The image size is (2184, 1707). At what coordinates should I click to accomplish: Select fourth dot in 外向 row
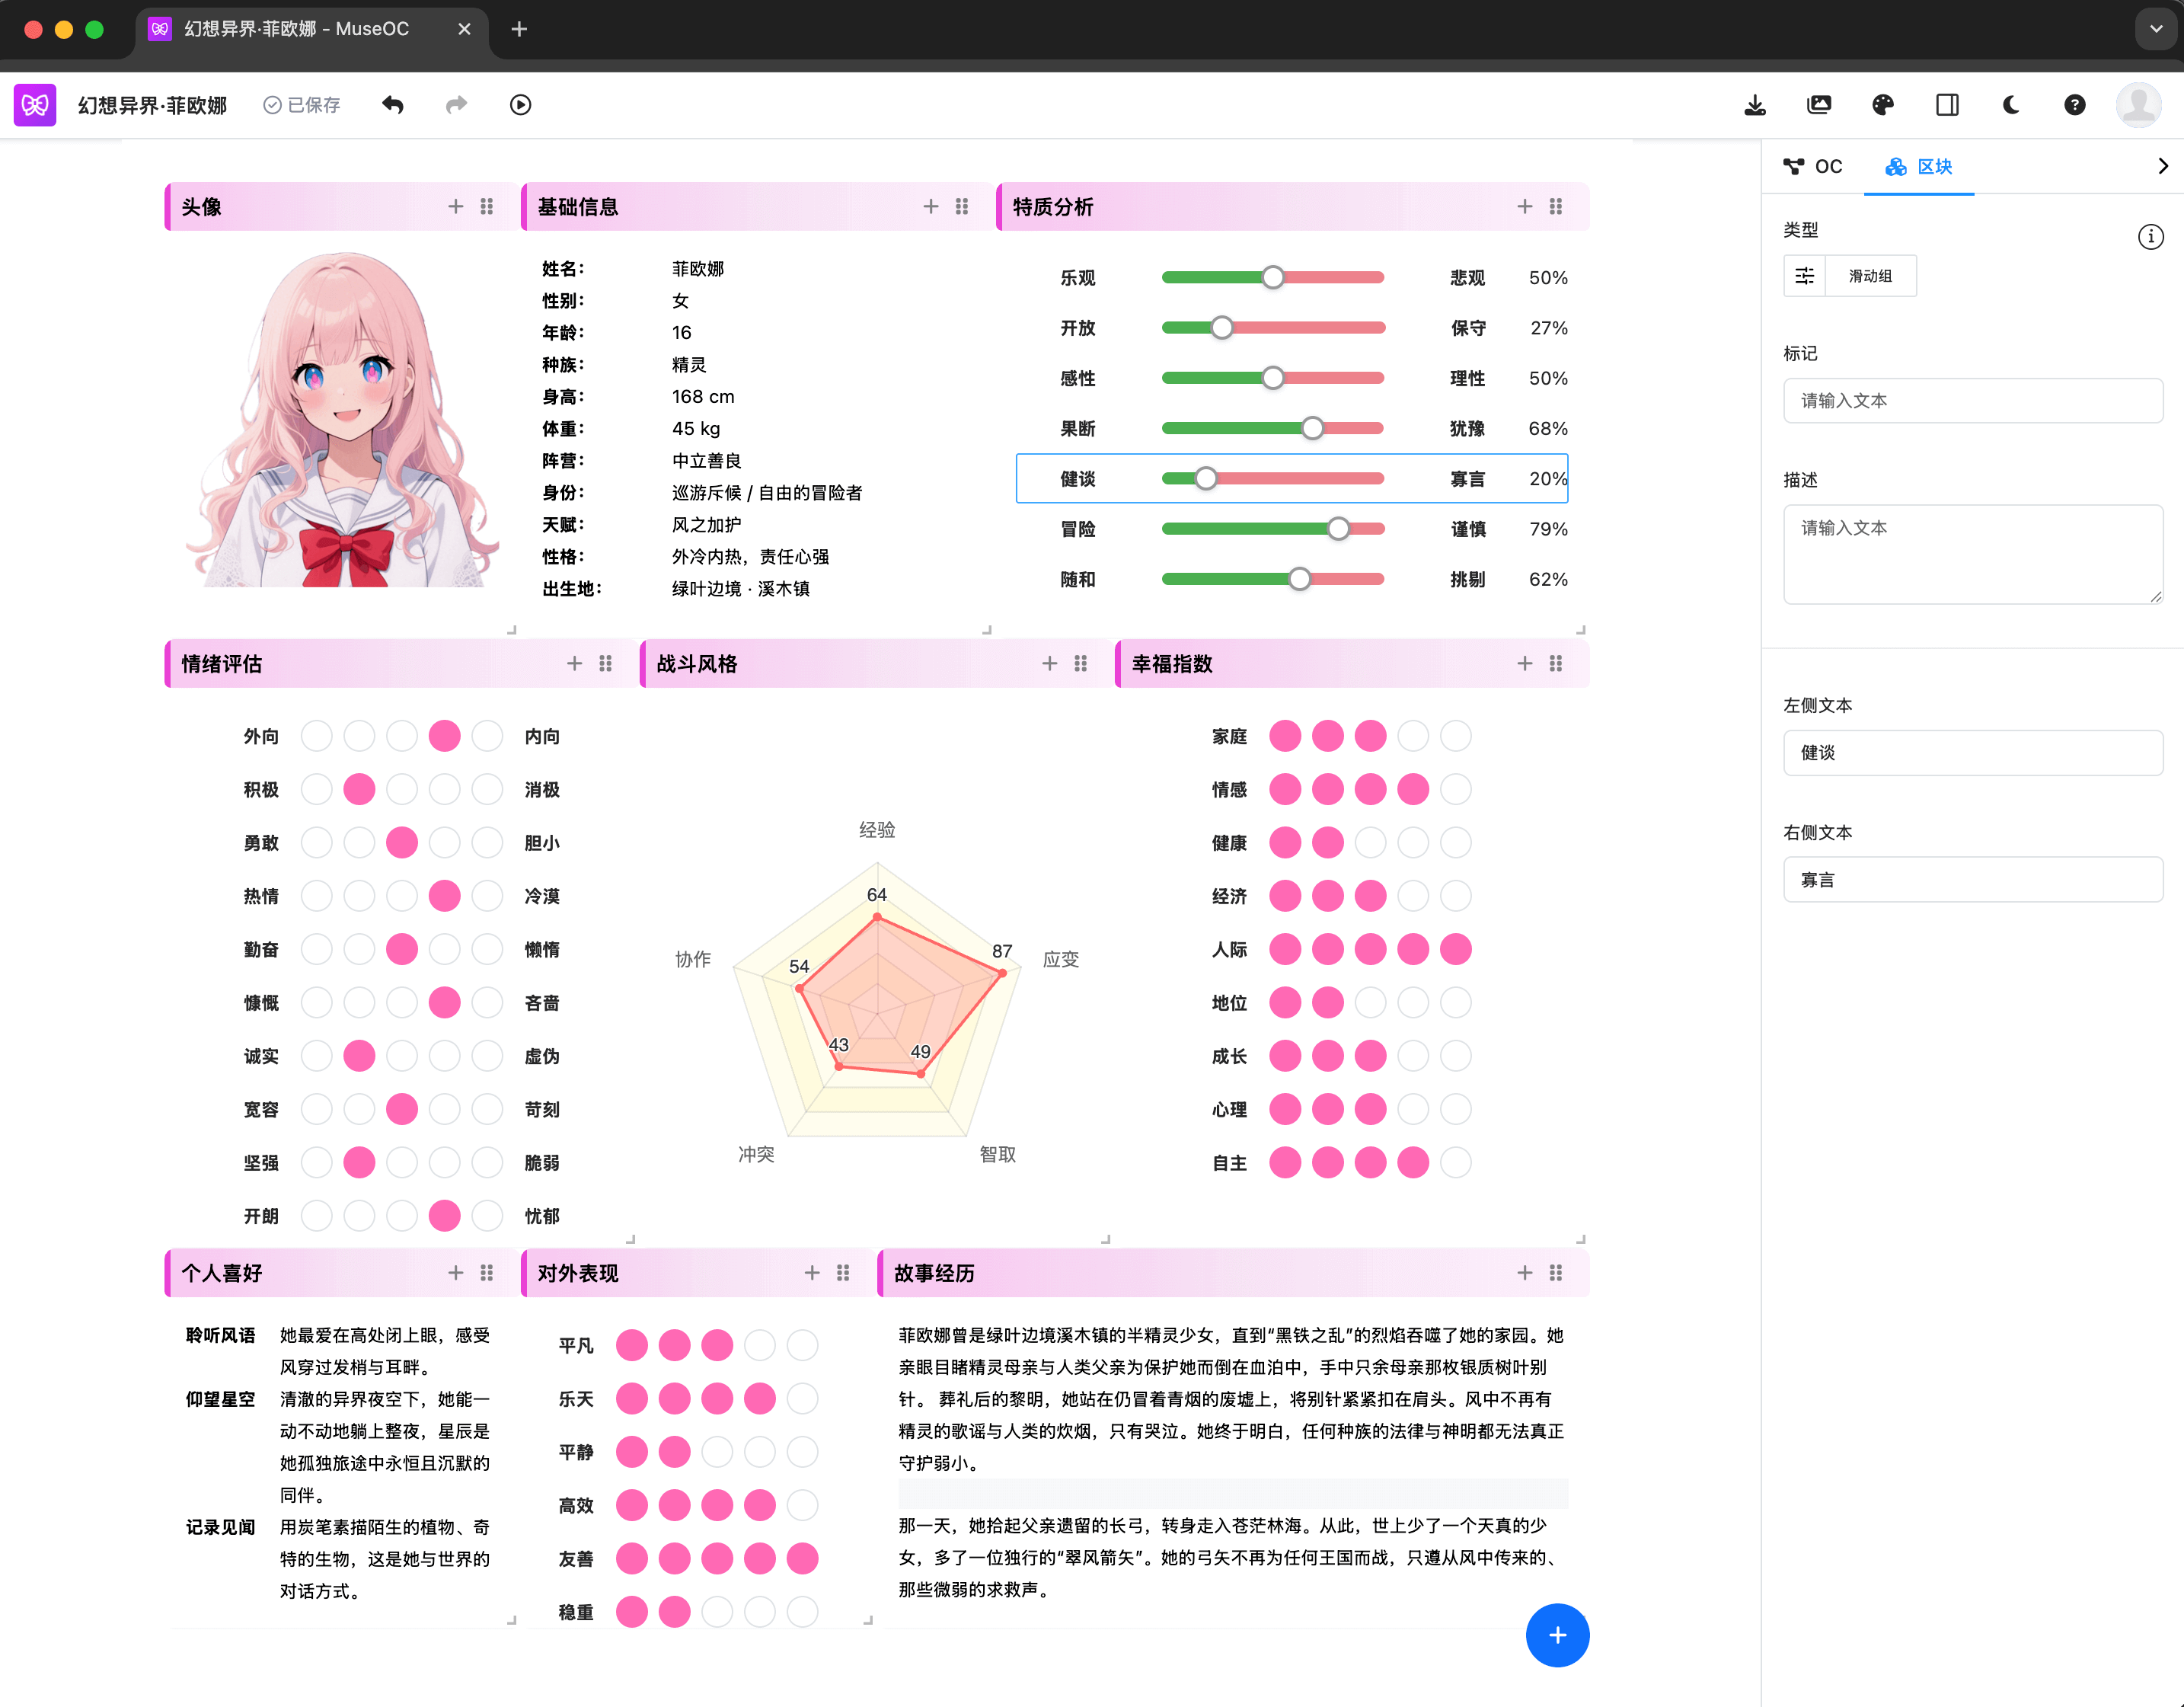tap(444, 736)
